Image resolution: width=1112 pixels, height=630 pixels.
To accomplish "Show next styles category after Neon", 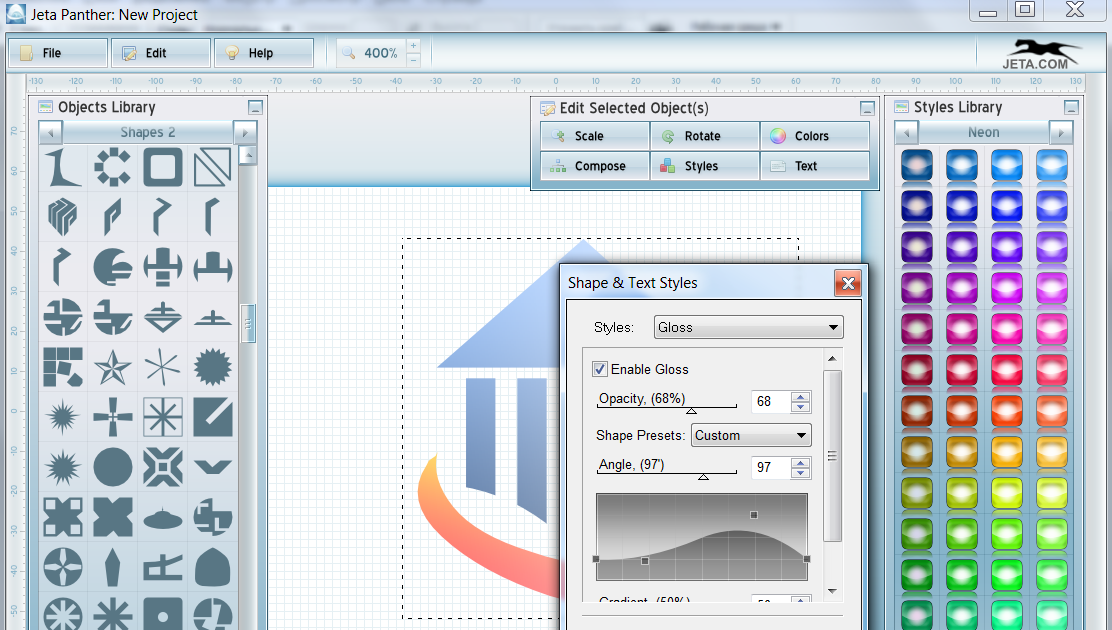I will point(1061,133).
